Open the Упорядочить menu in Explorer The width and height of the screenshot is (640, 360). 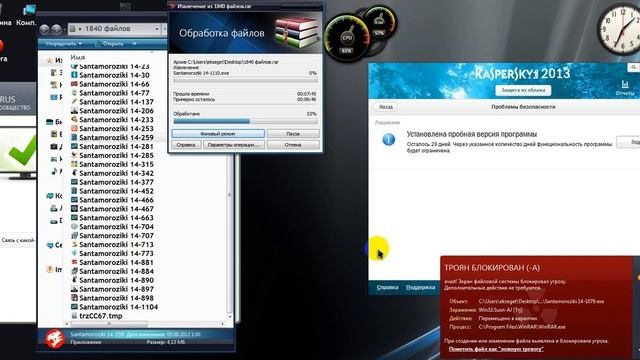(x=63, y=43)
